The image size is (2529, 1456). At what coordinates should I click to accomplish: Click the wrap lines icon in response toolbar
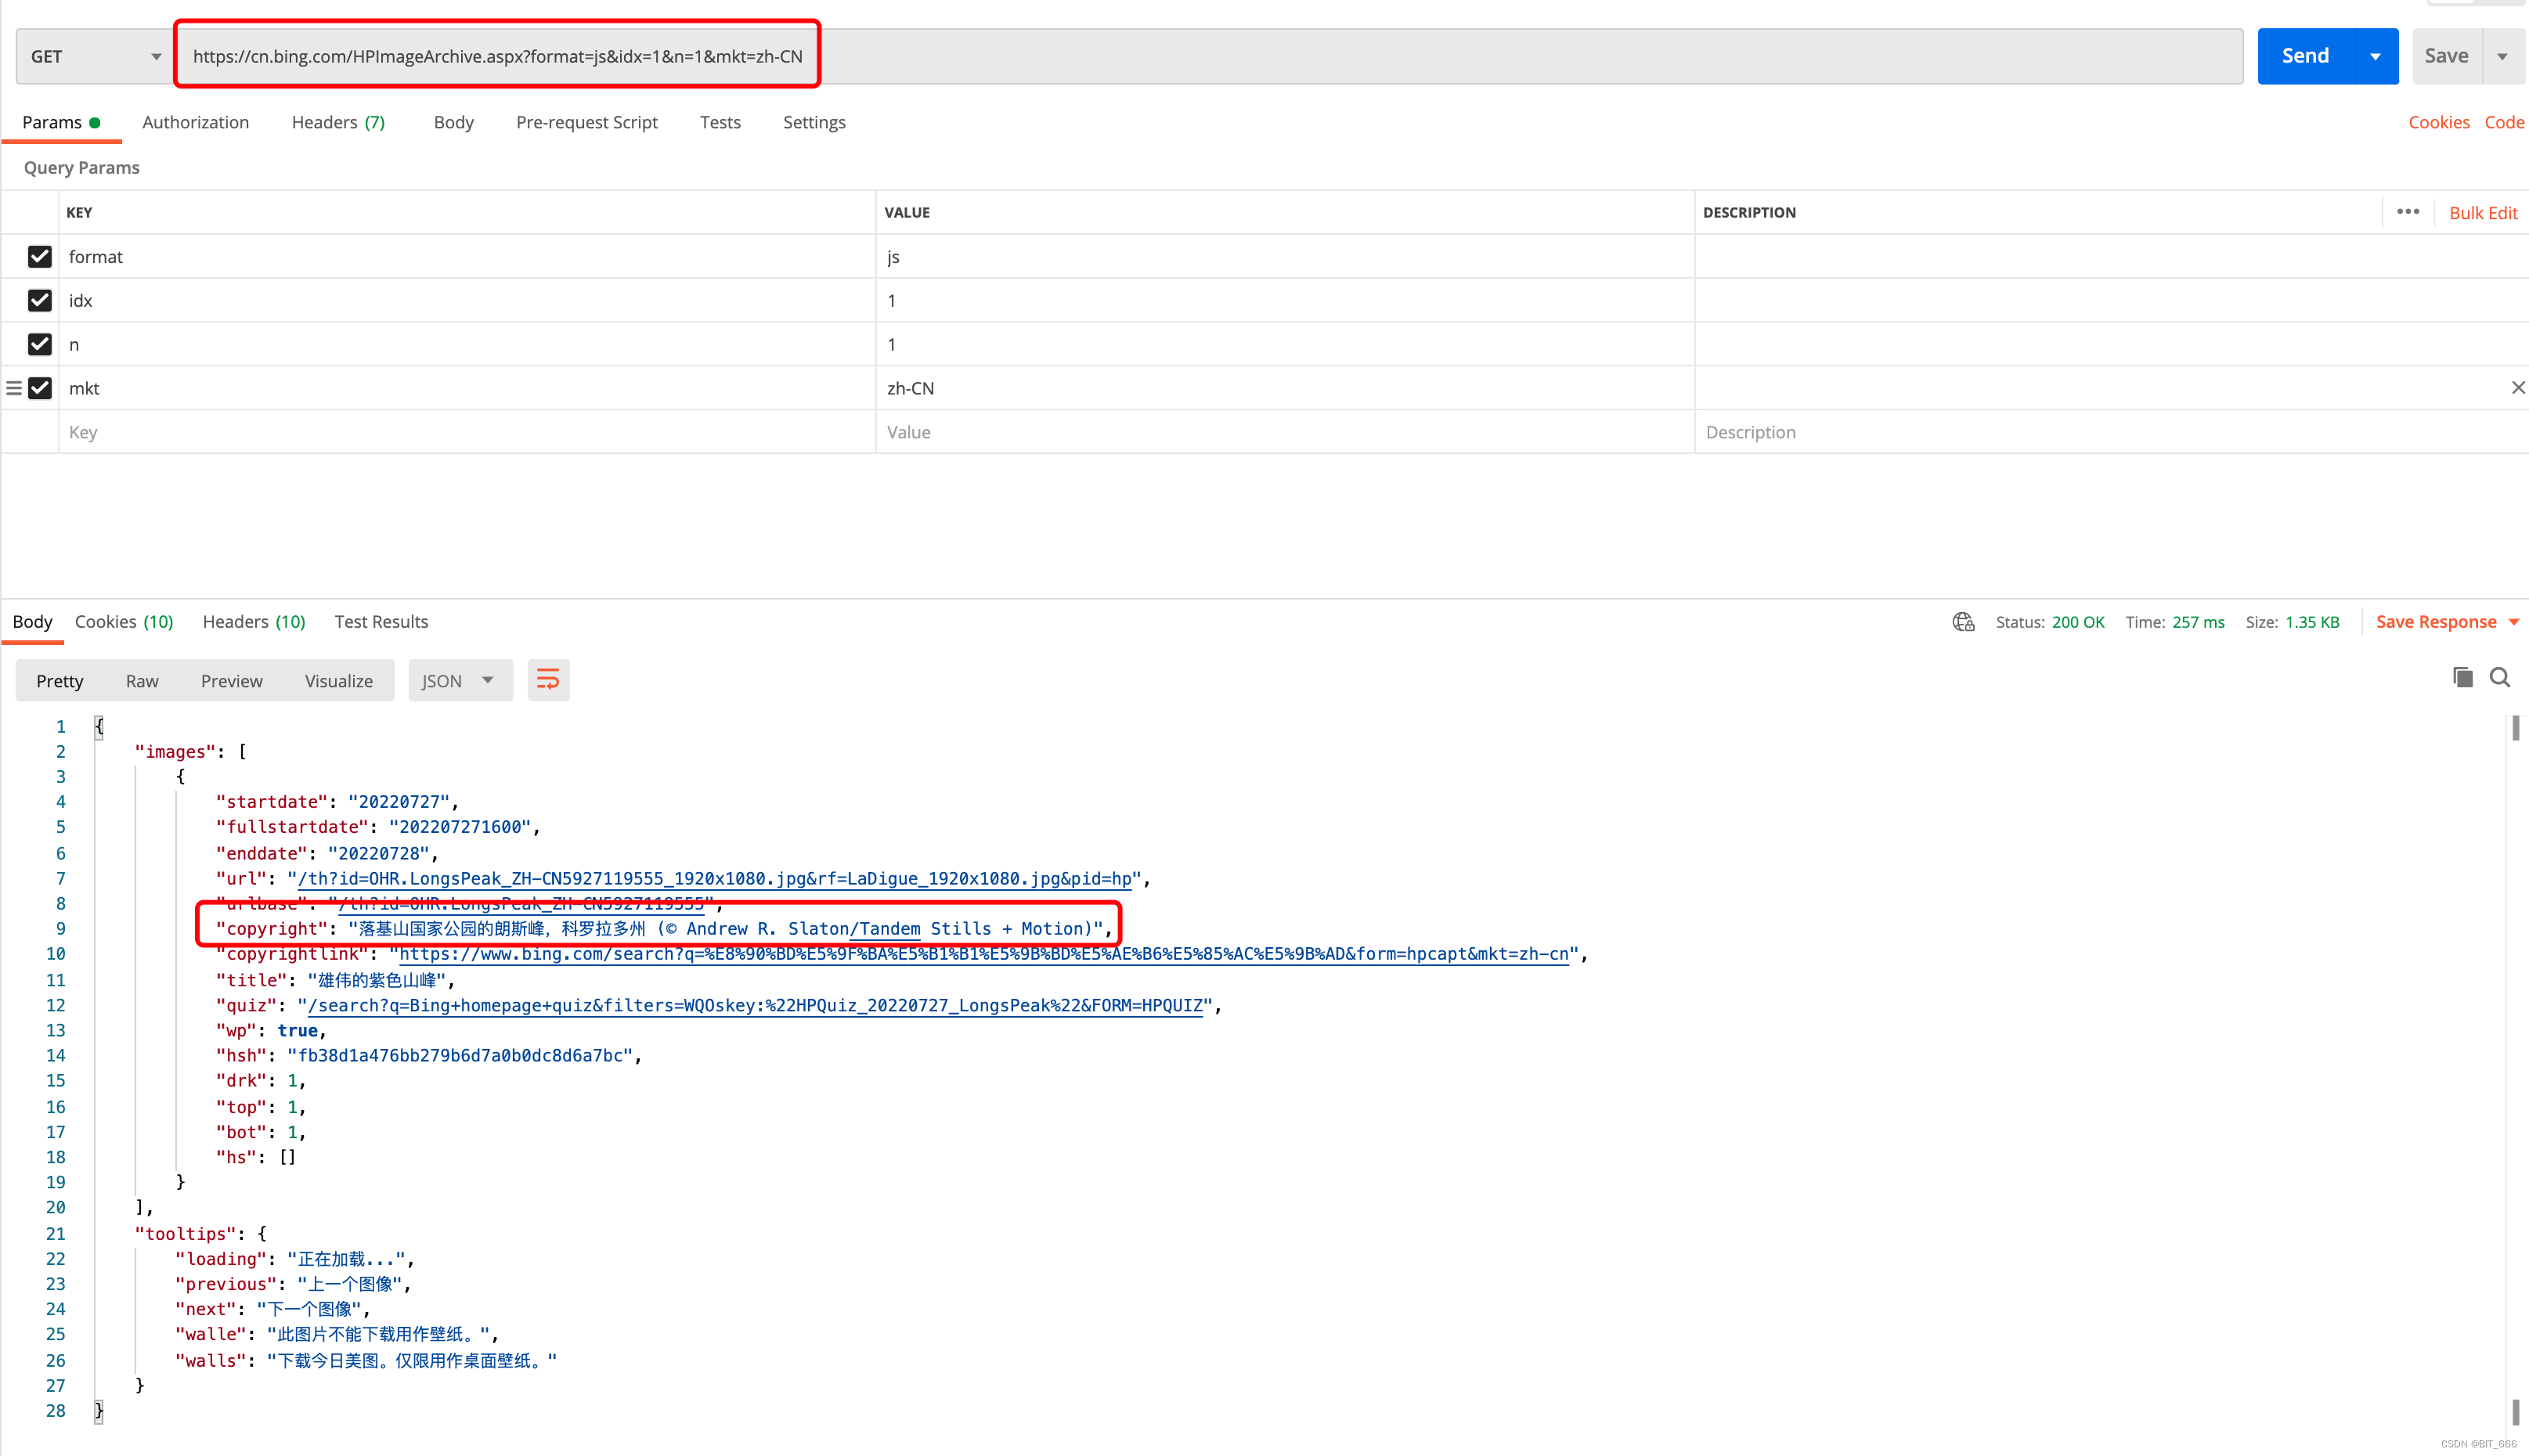pos(547,680)
